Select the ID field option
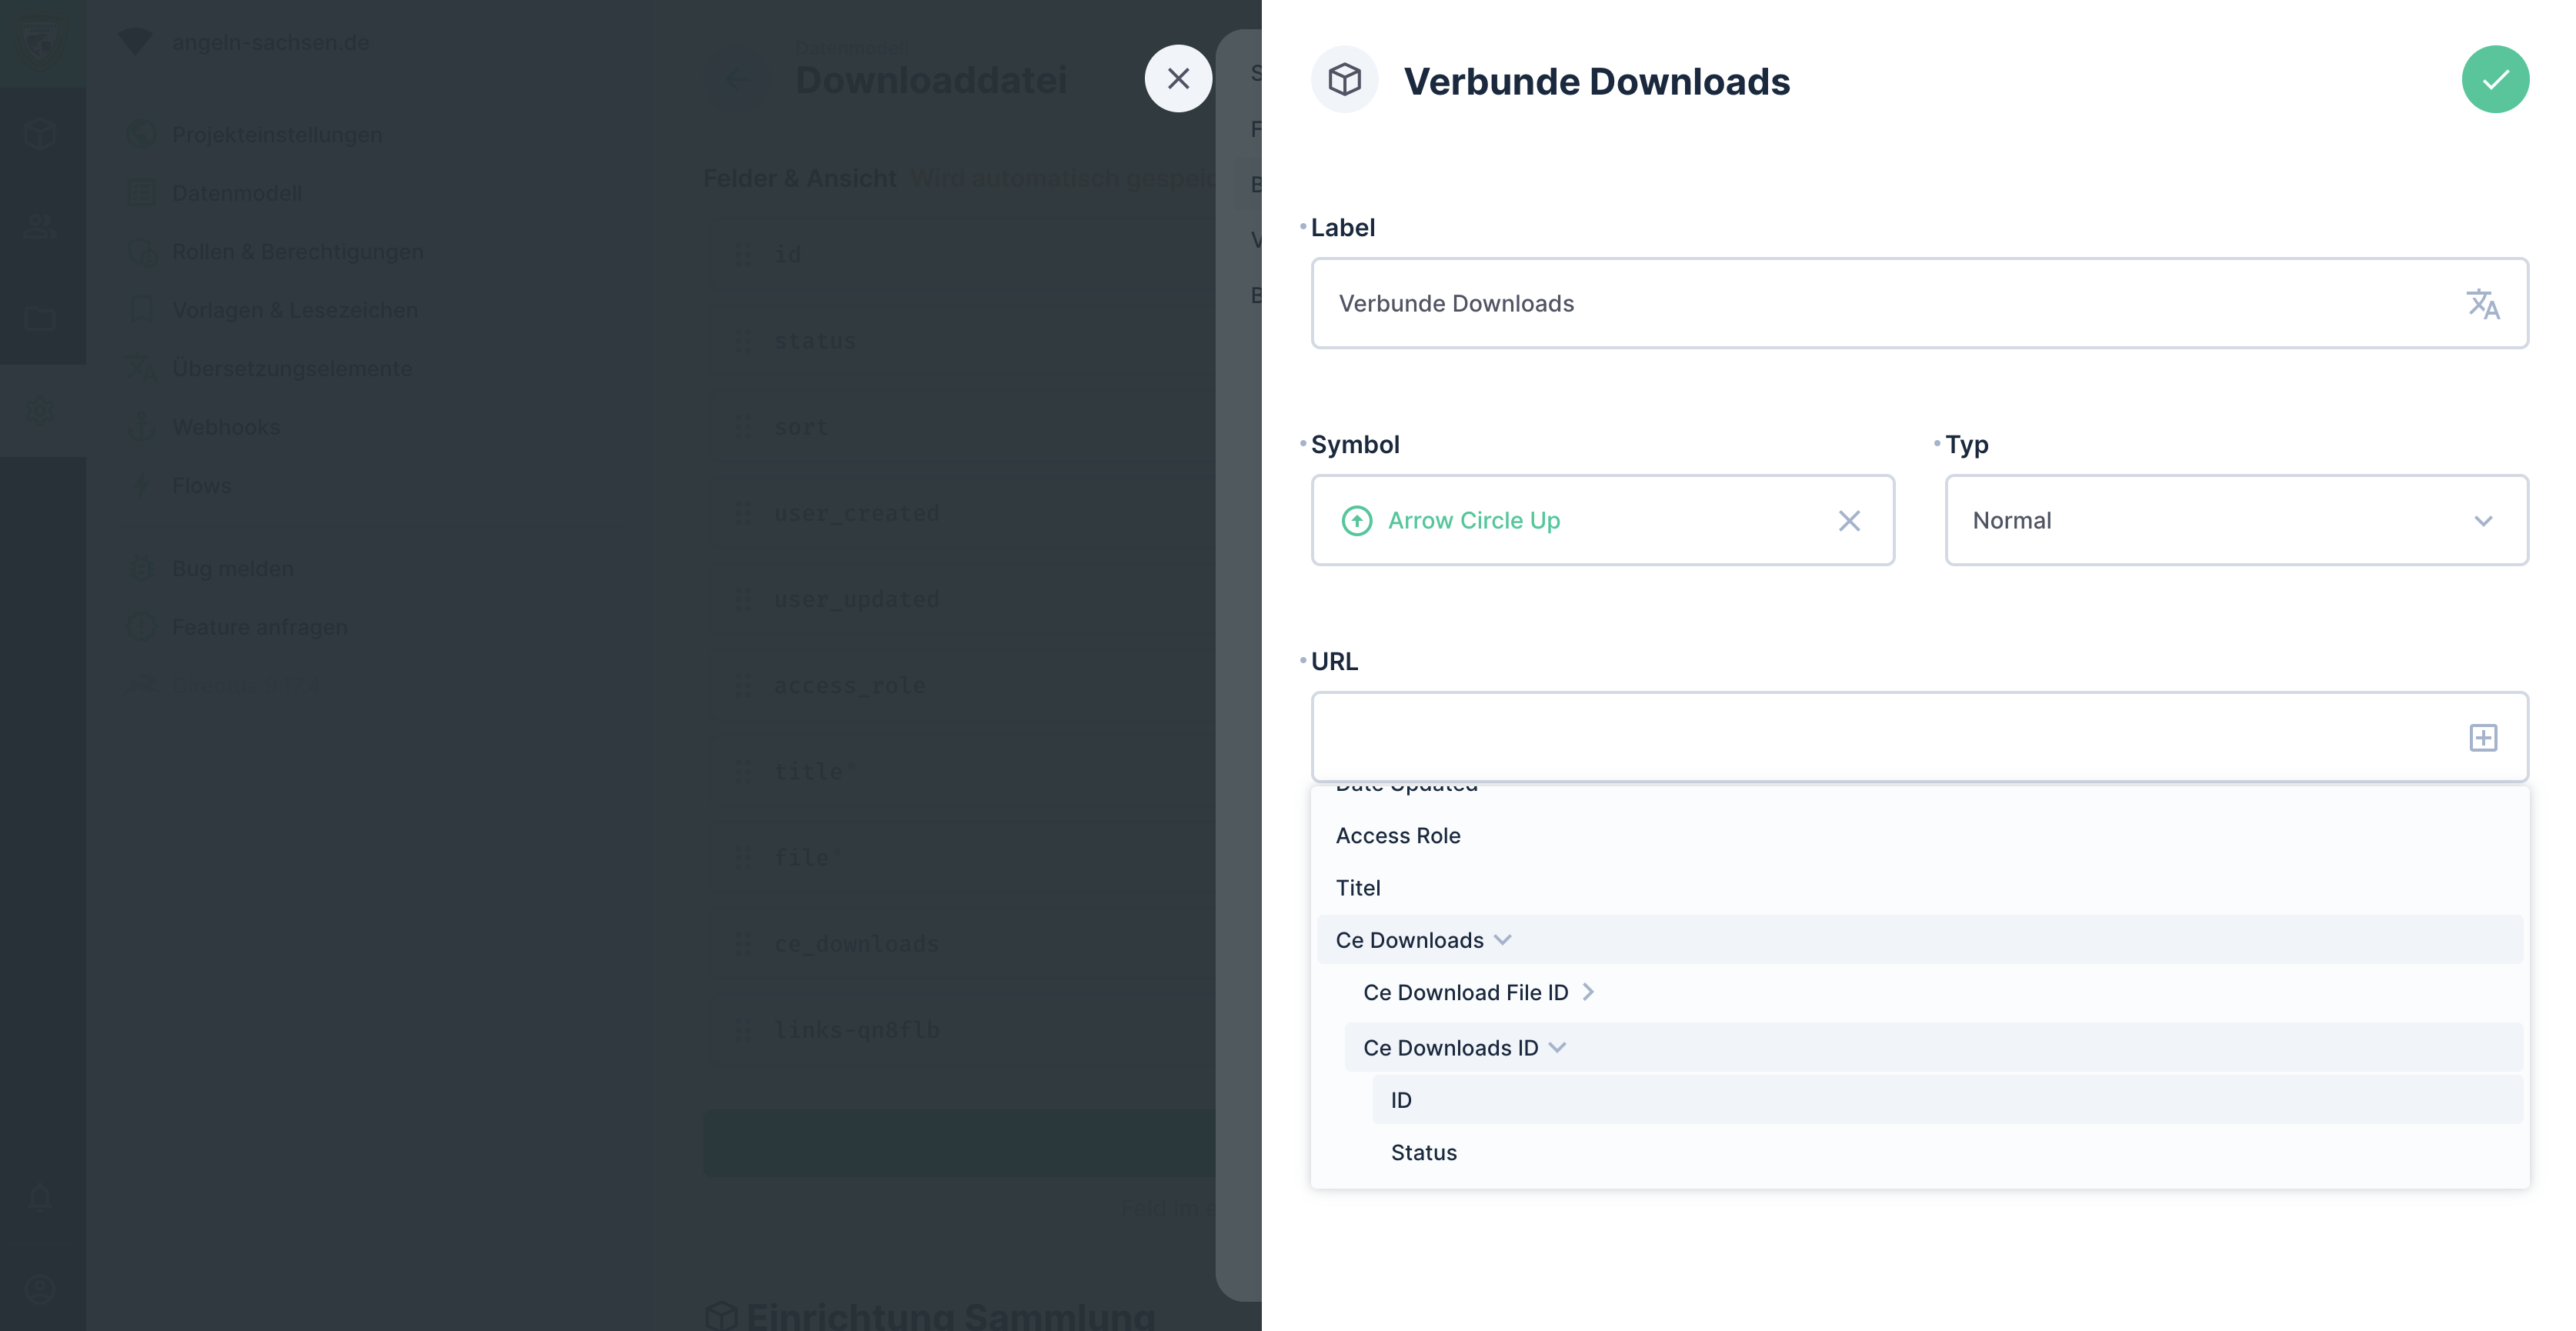This screenshot has width=2576, height=1331. click(x=1401, y=1100)
